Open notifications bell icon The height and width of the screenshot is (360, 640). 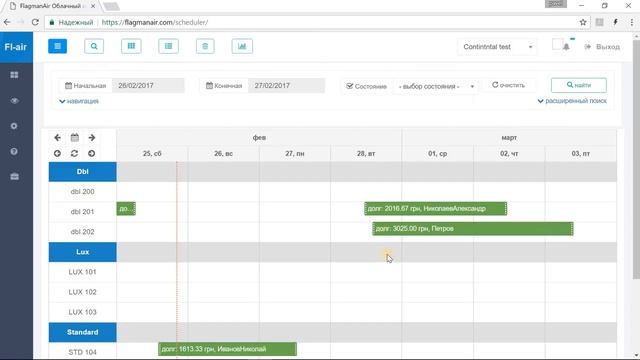coord(566,47)
